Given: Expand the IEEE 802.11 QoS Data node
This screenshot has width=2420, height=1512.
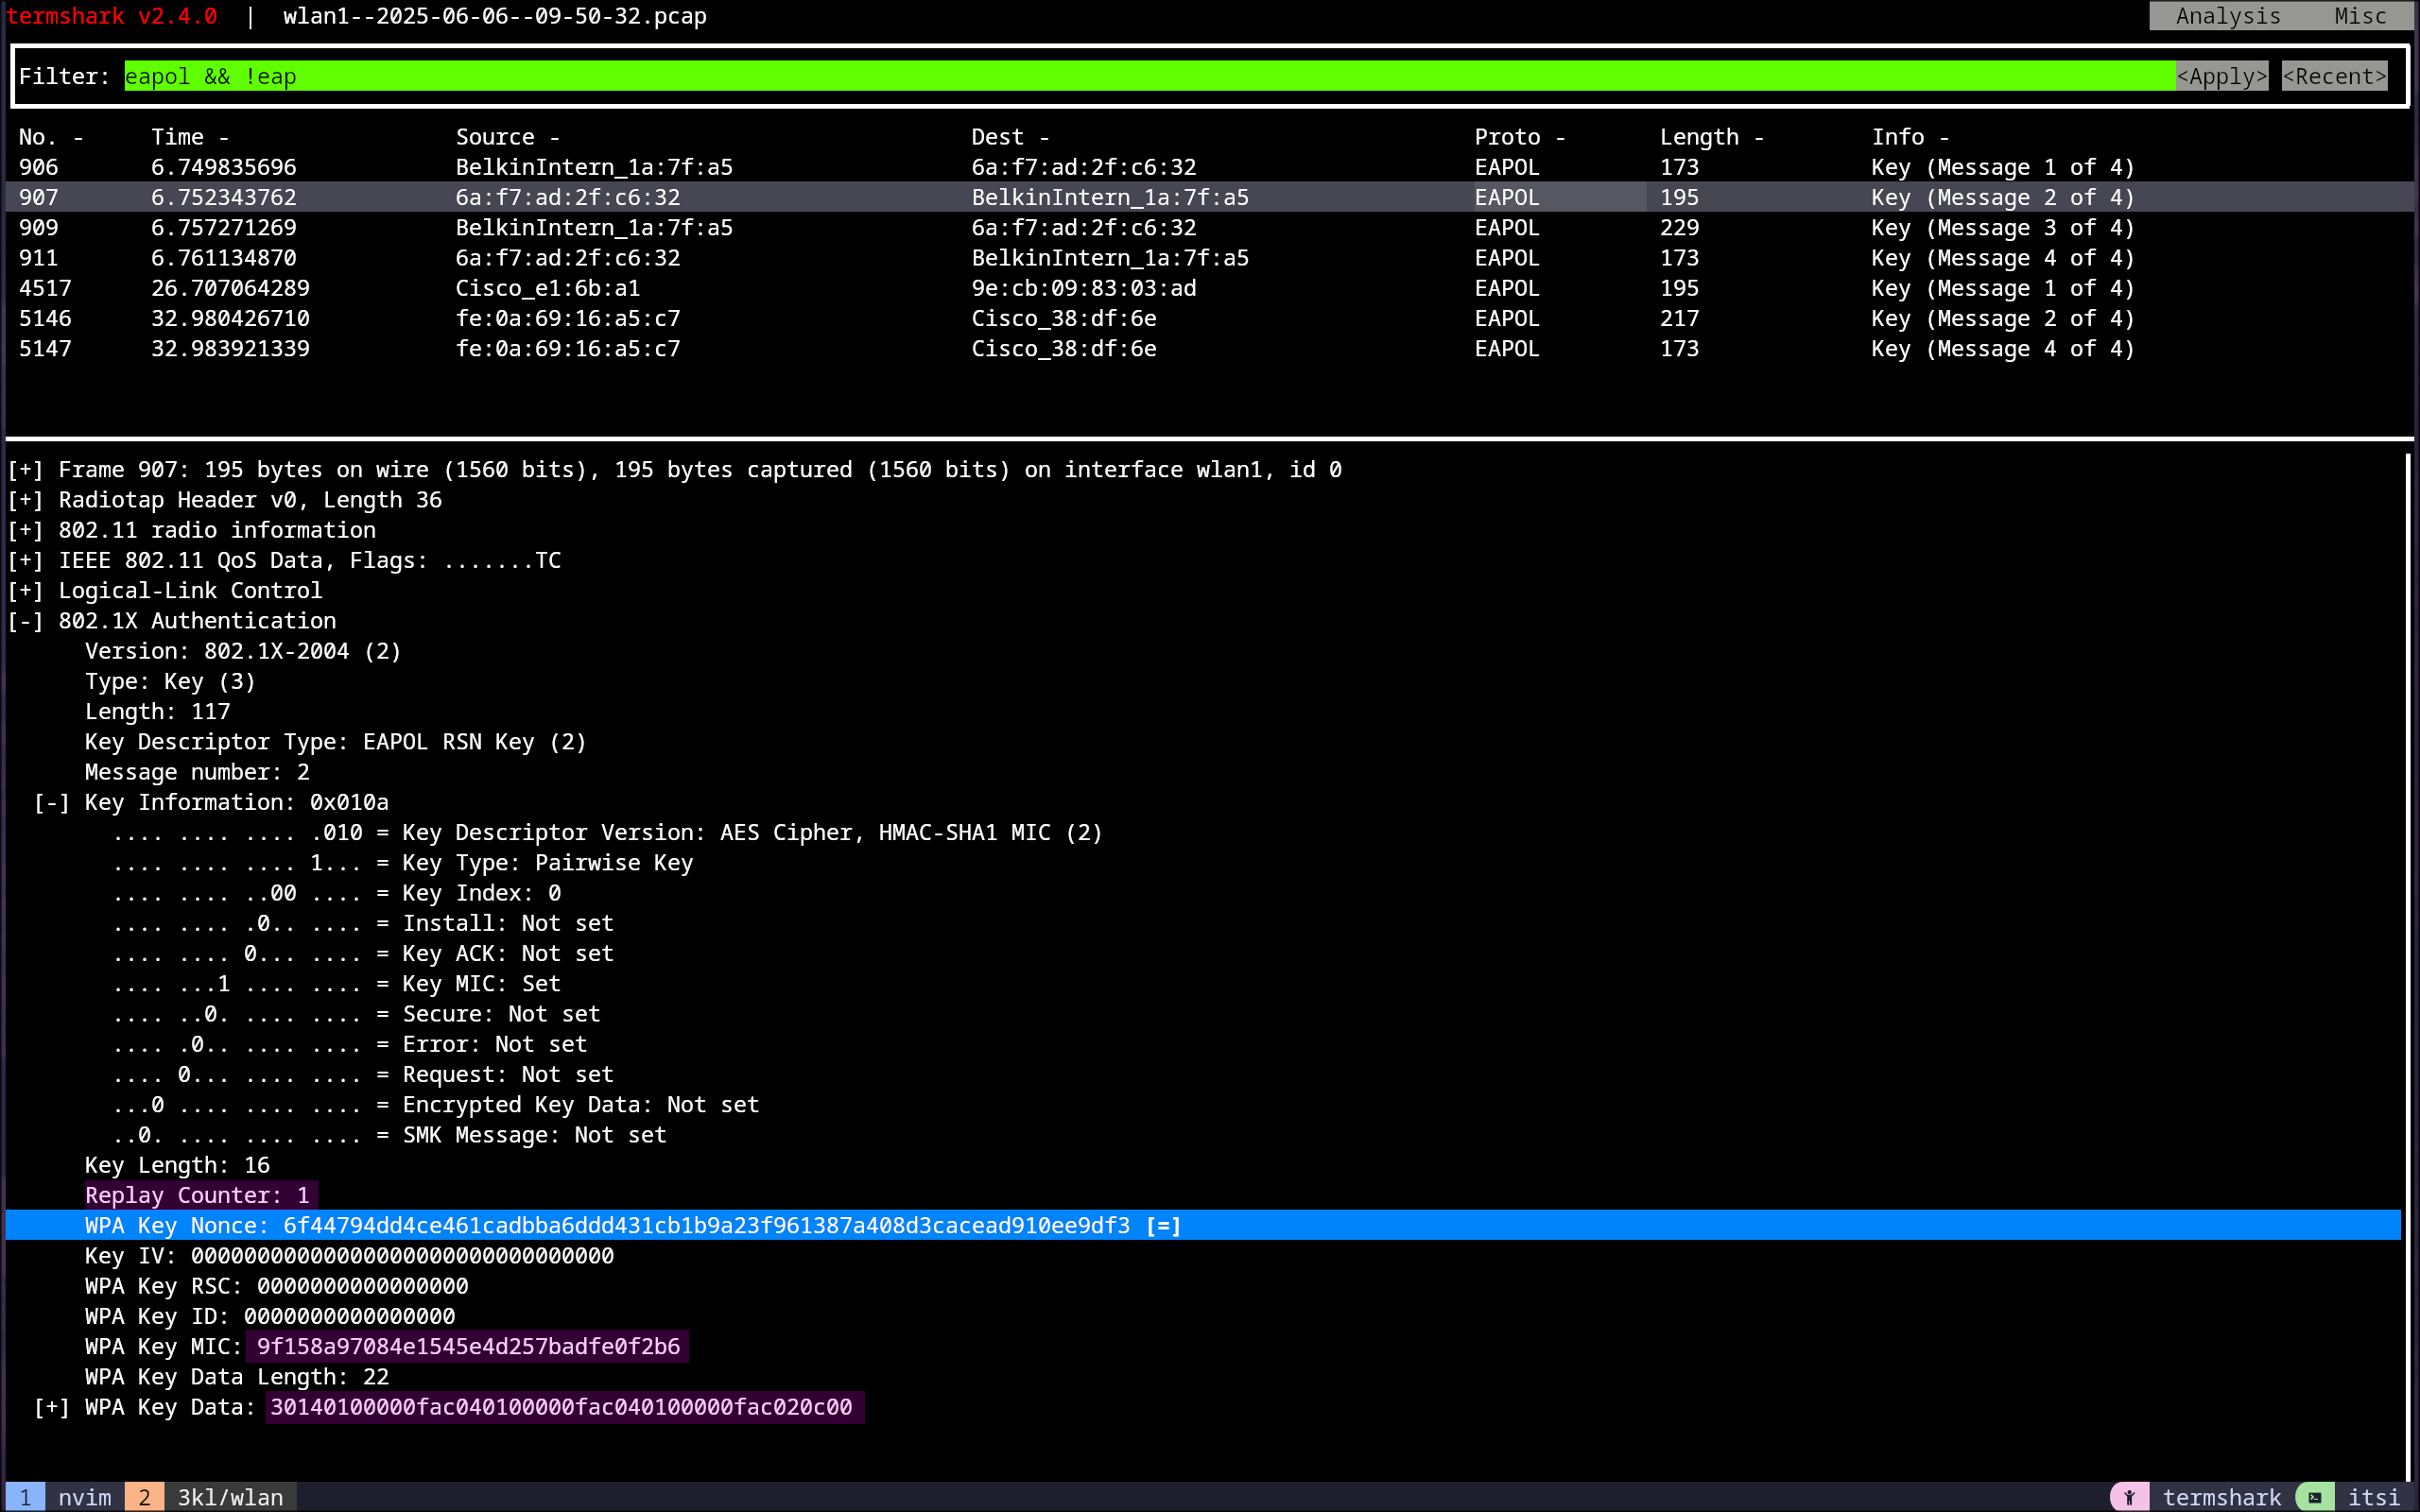Looking at the screenshot, I should [25, 560].
